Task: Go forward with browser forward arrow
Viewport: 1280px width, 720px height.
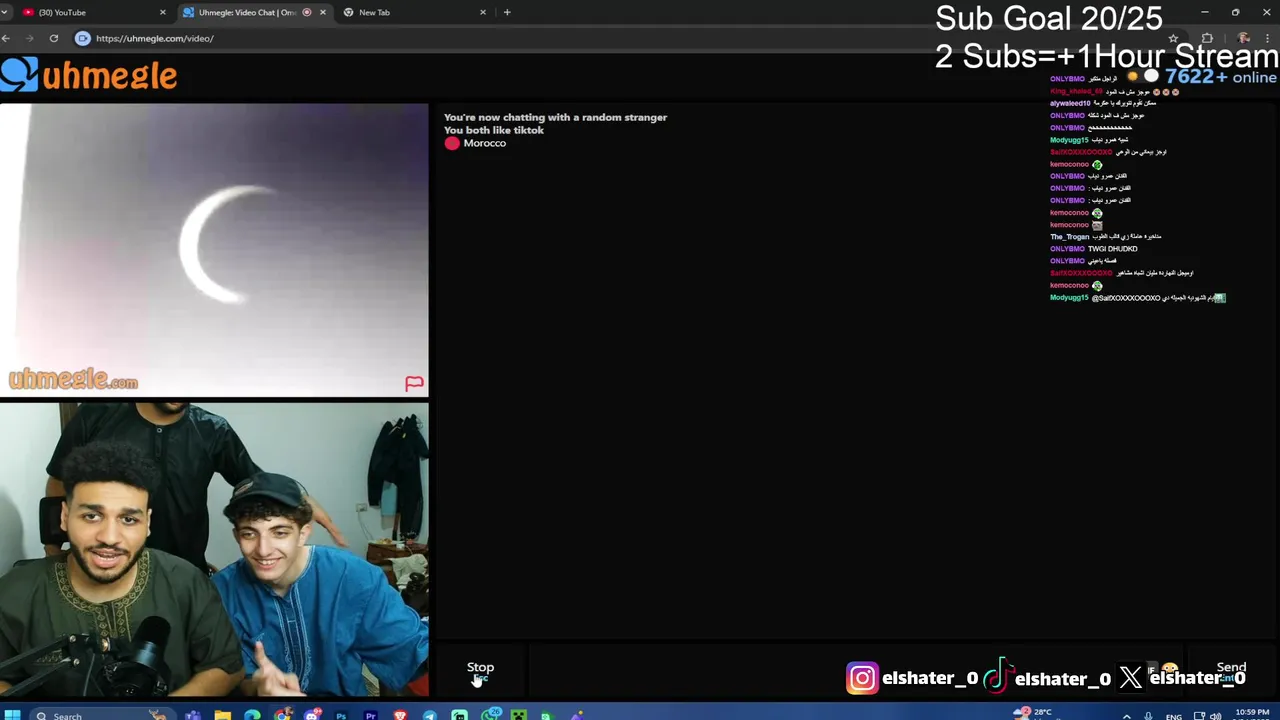Action: [x=28, y=38]
